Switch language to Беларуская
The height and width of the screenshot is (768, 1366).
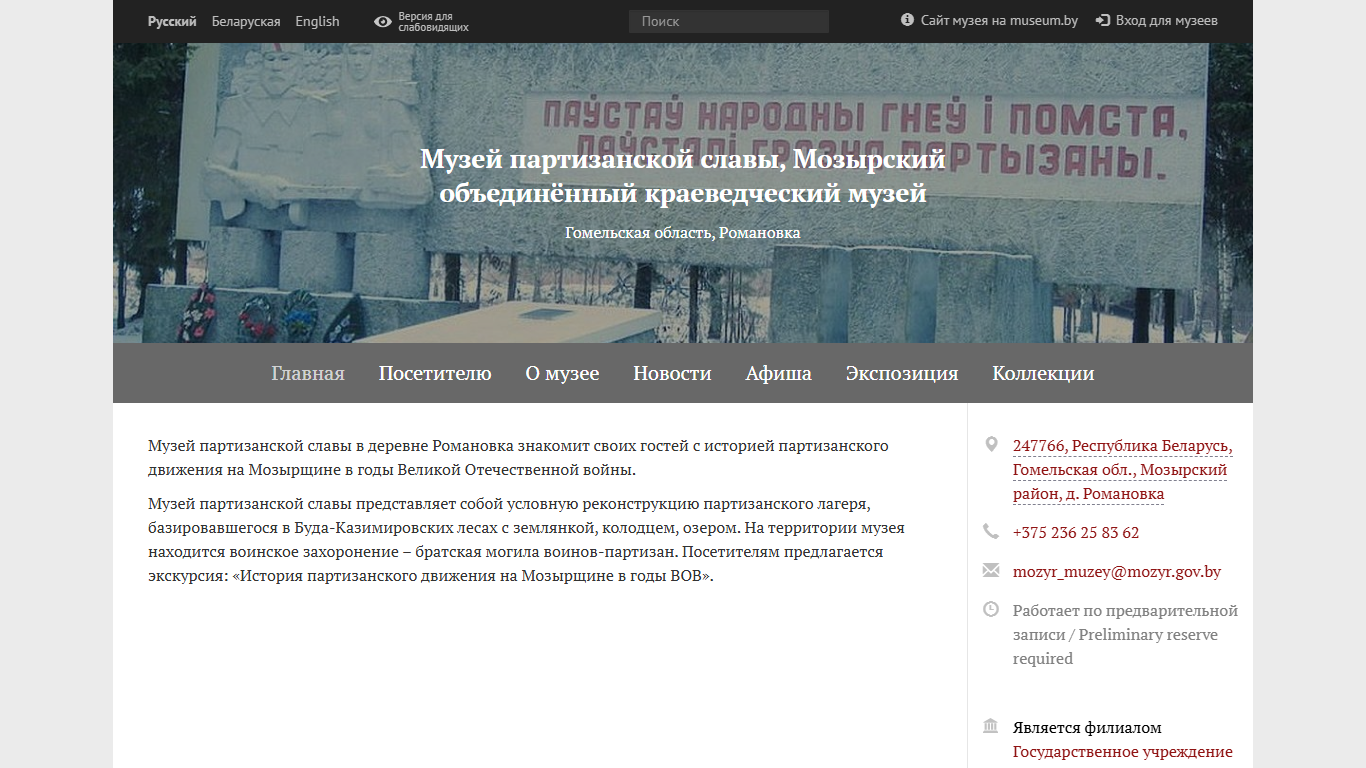tap(246, 21)
